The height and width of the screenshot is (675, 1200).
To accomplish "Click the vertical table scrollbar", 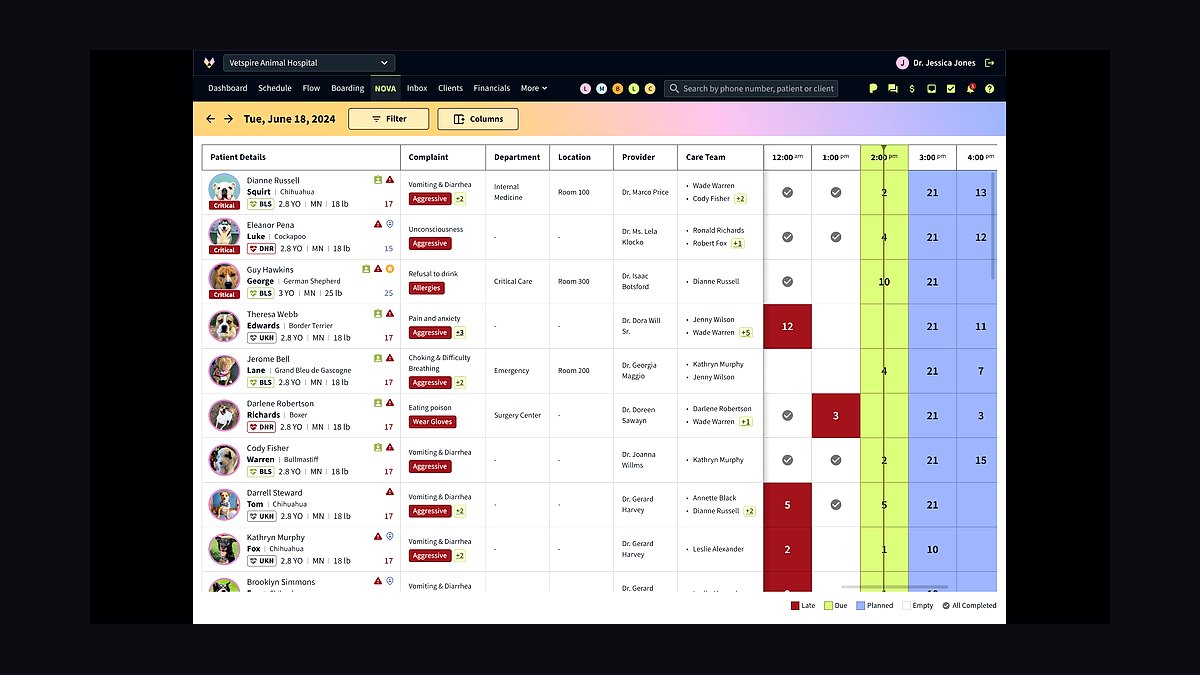I will pyautogui.click(x=993, y=225).
